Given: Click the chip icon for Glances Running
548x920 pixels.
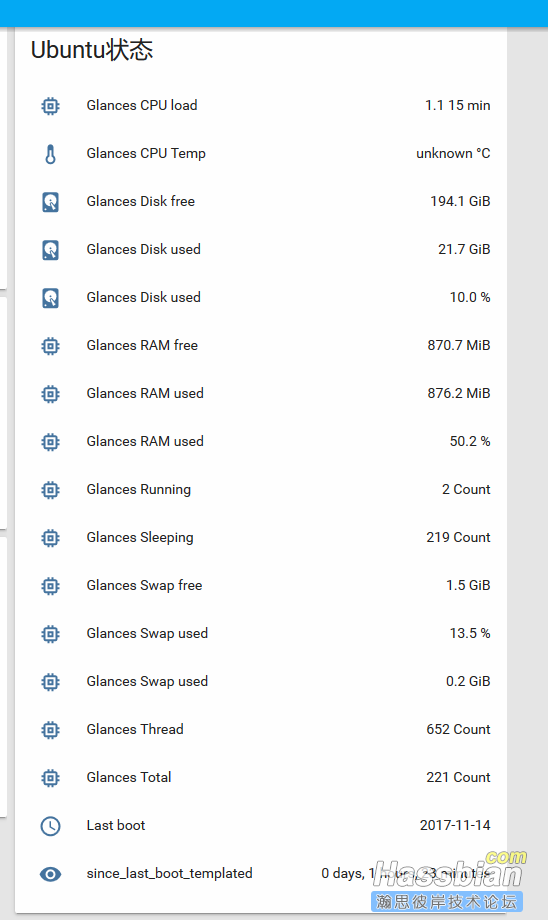Looking at the screenshot, I should [x=50, y=490].
